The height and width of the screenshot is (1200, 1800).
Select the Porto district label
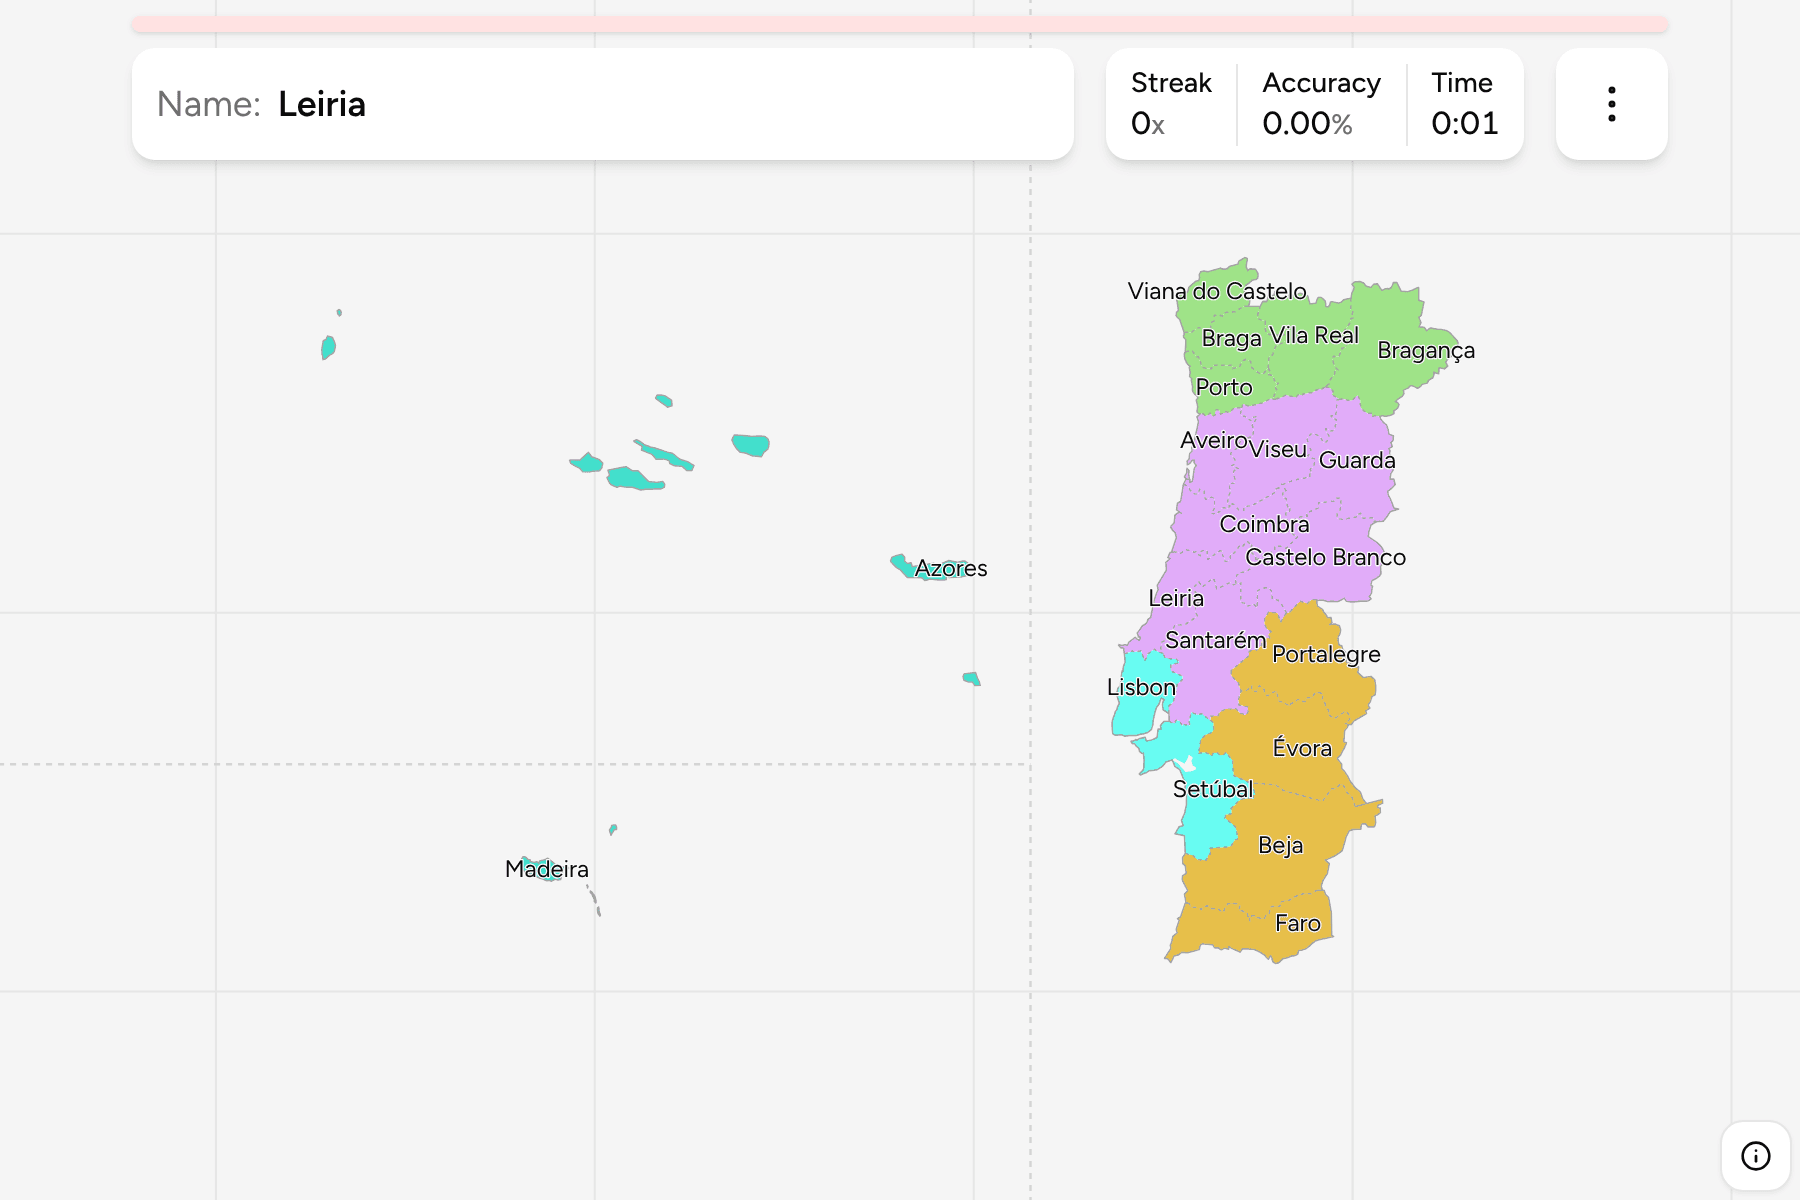[x=1224, y=387]
